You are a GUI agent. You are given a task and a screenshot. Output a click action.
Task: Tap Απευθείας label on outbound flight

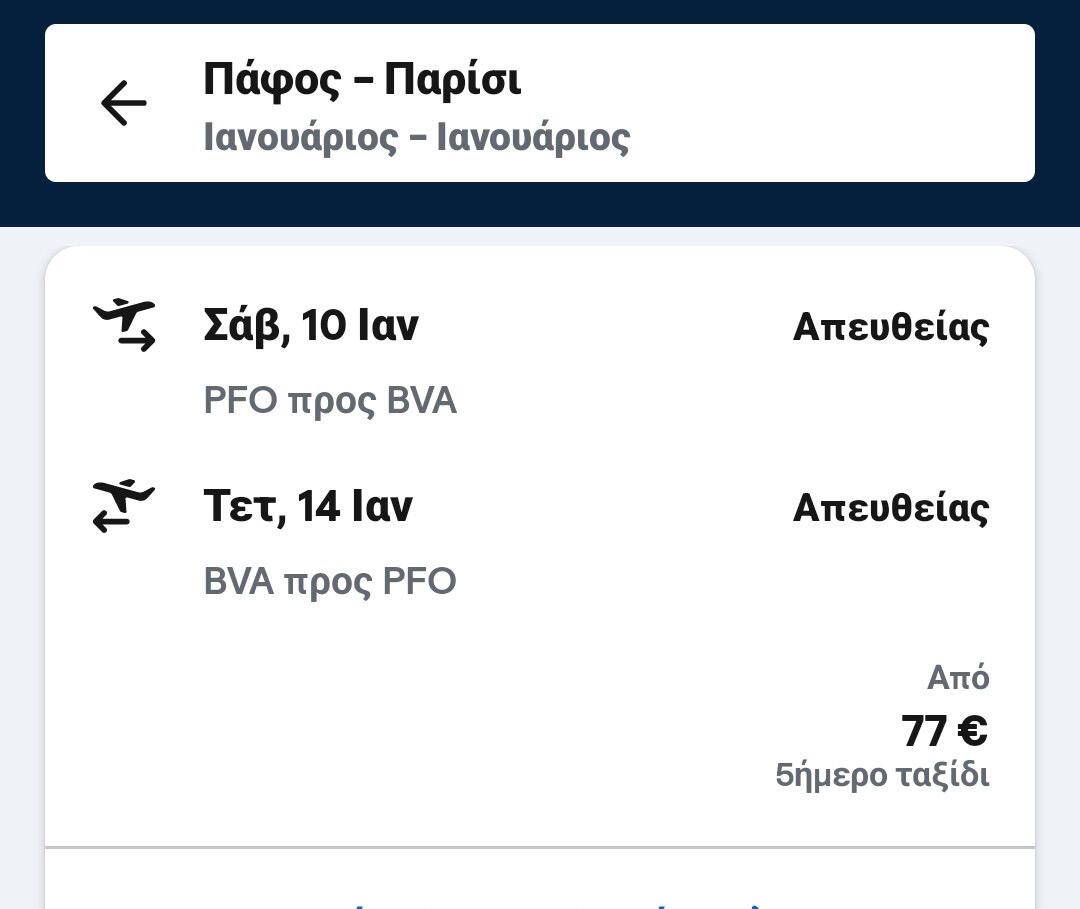click(890, 327)
